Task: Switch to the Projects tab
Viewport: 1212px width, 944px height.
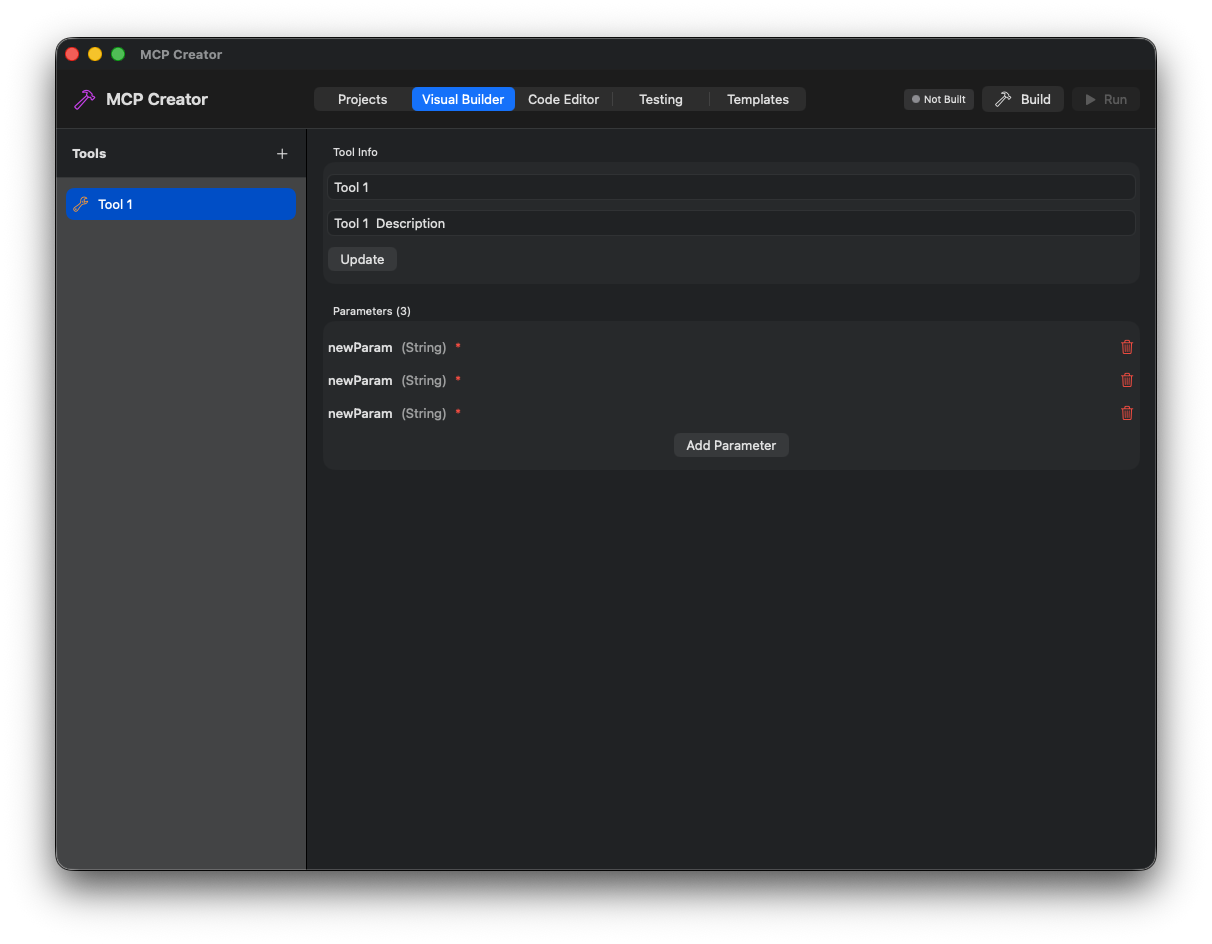Action: [x=362, y=99]
